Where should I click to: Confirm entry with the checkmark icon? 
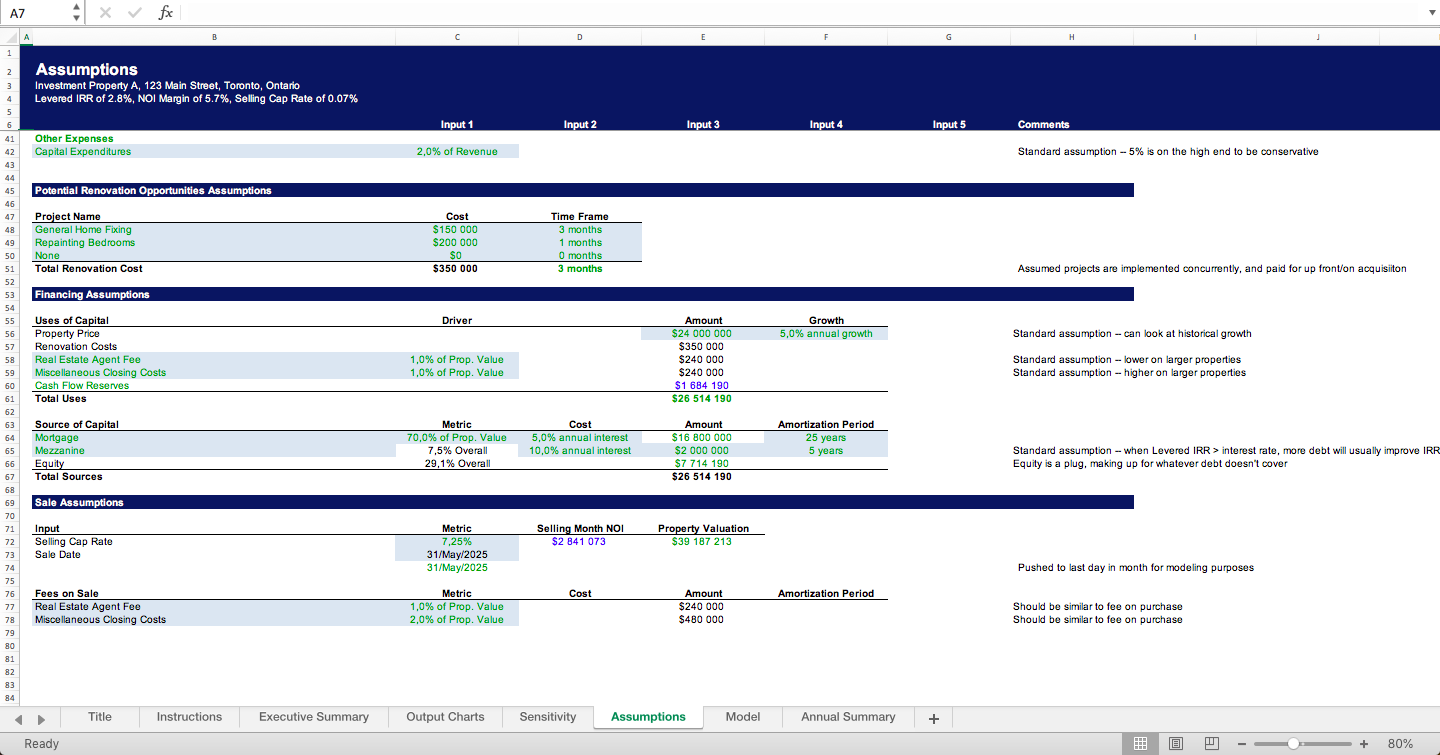click(x=133, y=12)
